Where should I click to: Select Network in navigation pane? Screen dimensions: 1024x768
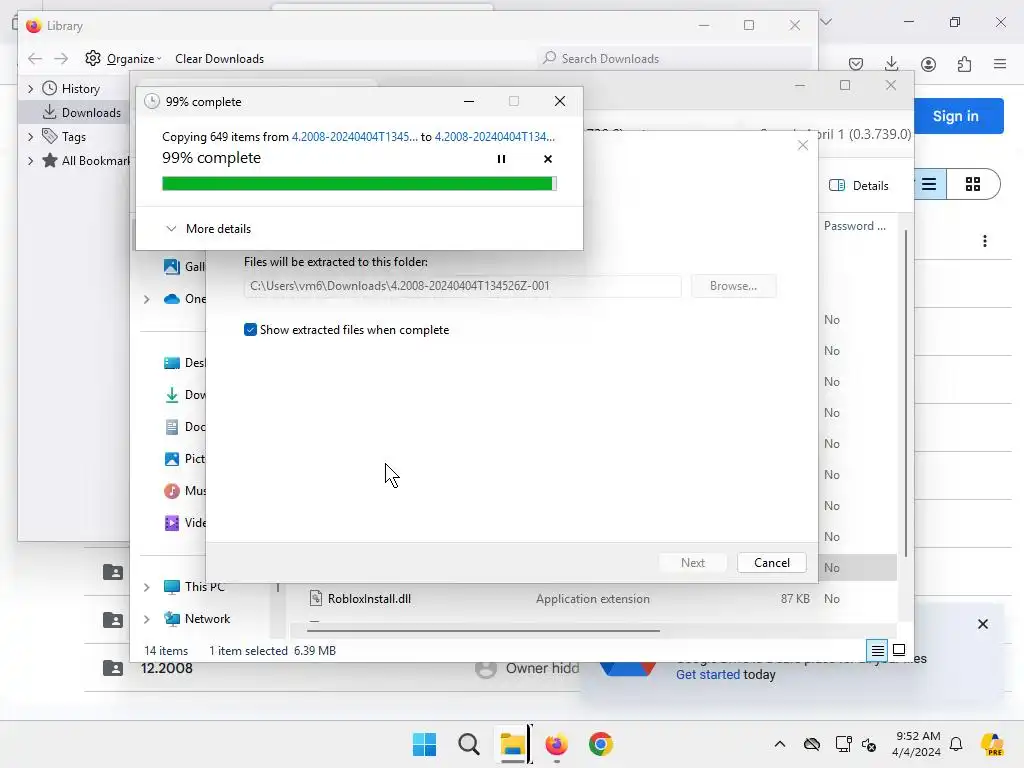coord(197,619)
